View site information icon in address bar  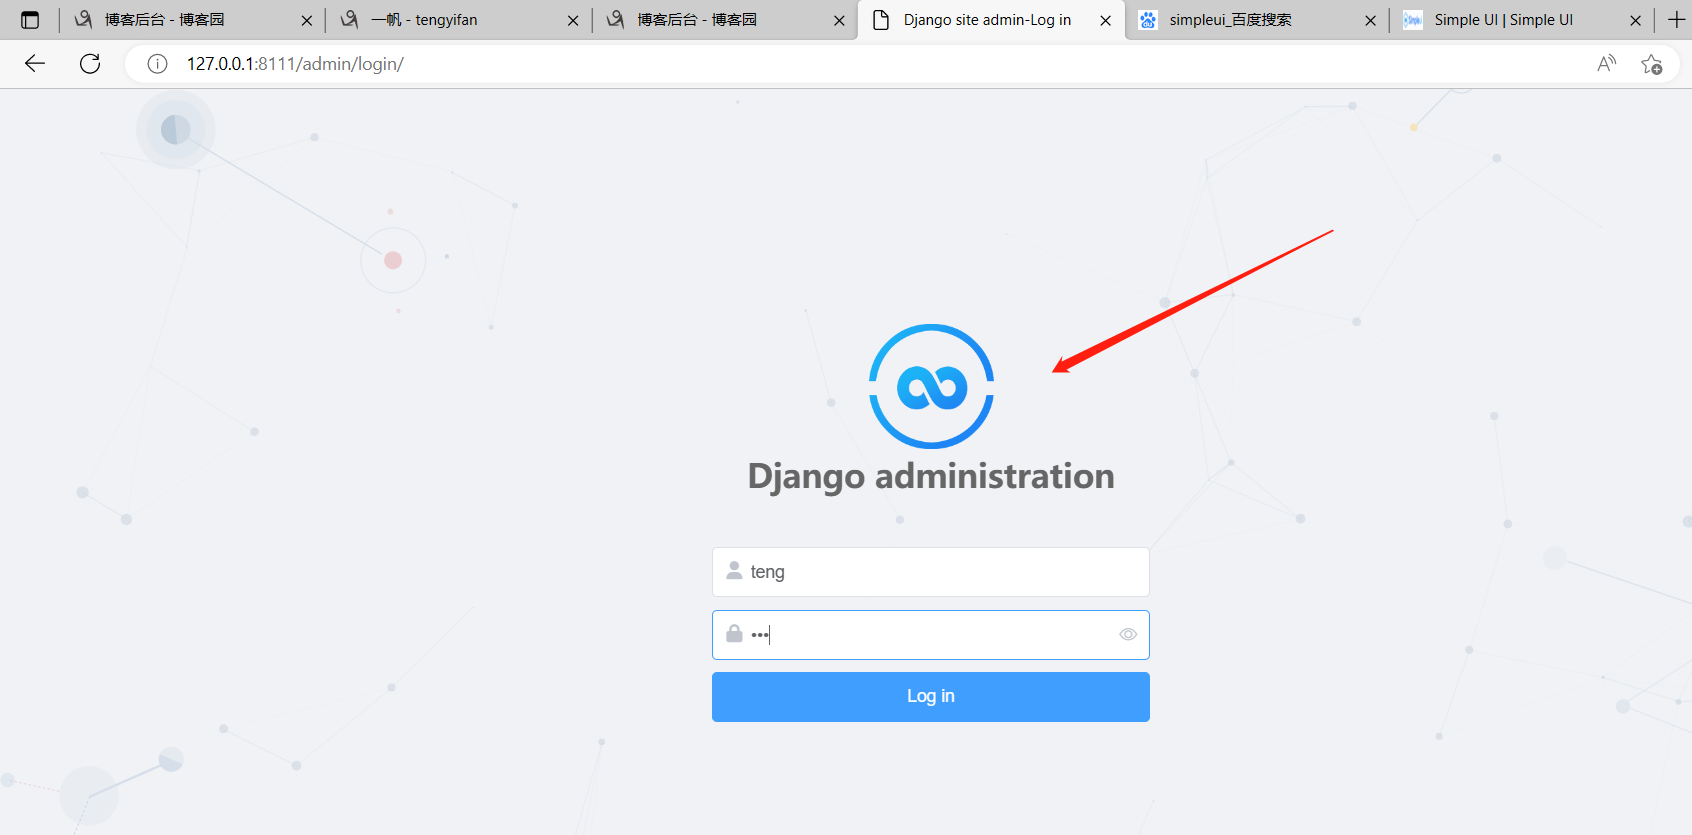157,64
